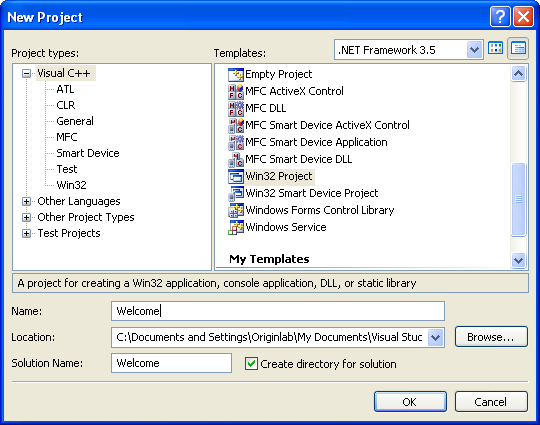This screenshot has width=540, height=425.
Task: Select Test Projects label in tree
Action: pyautogui.click(x=69, y=234)
